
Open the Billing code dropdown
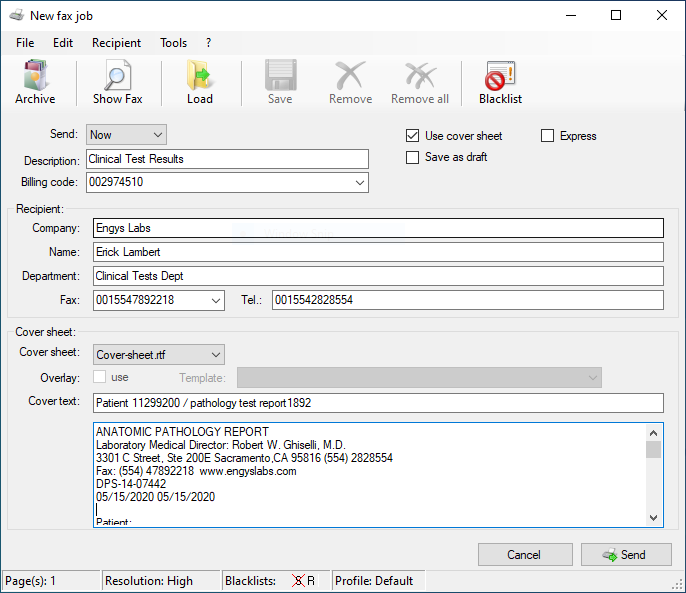tap(359, 183)
